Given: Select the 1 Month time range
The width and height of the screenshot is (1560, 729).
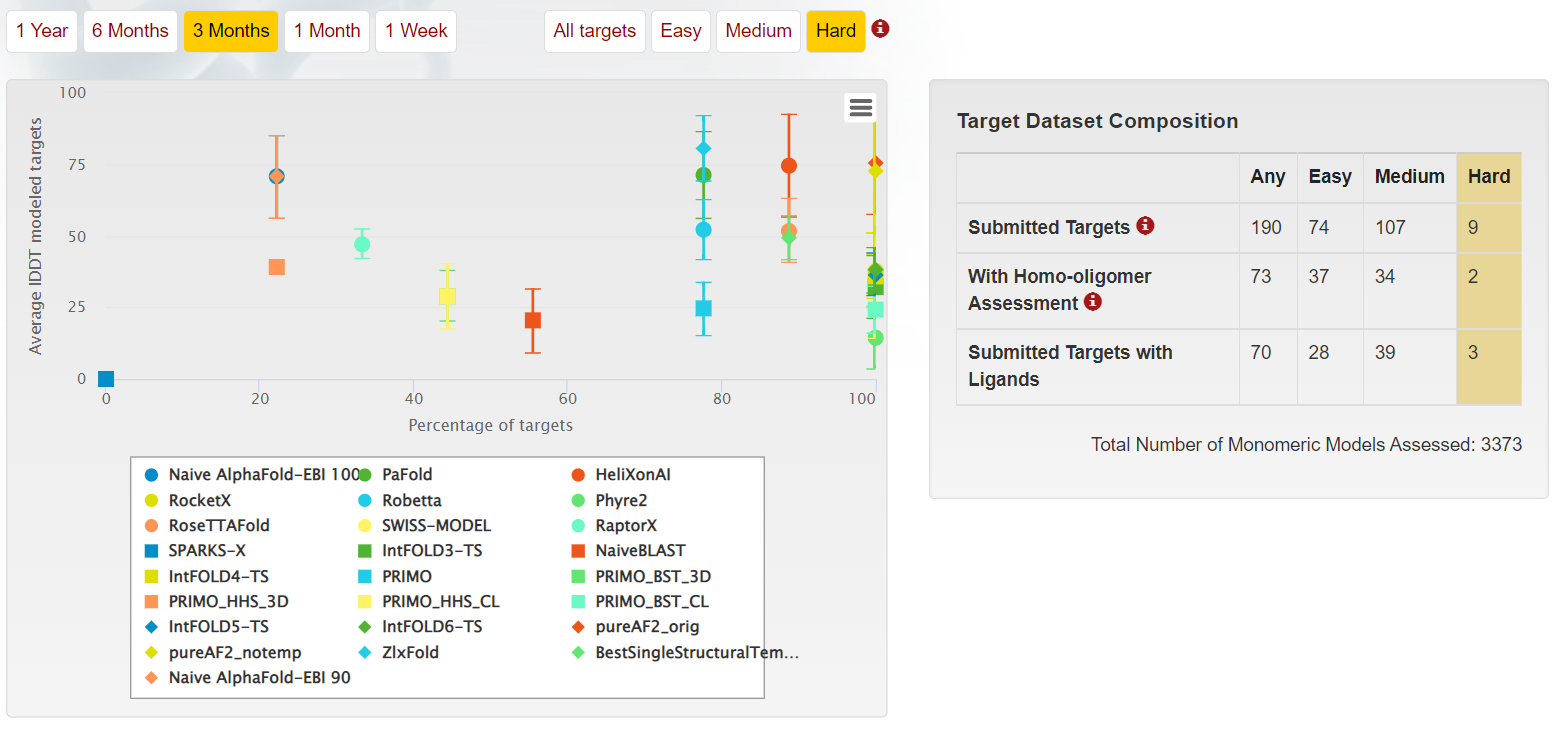Looking at the screenshot, I should pos(327,31).
